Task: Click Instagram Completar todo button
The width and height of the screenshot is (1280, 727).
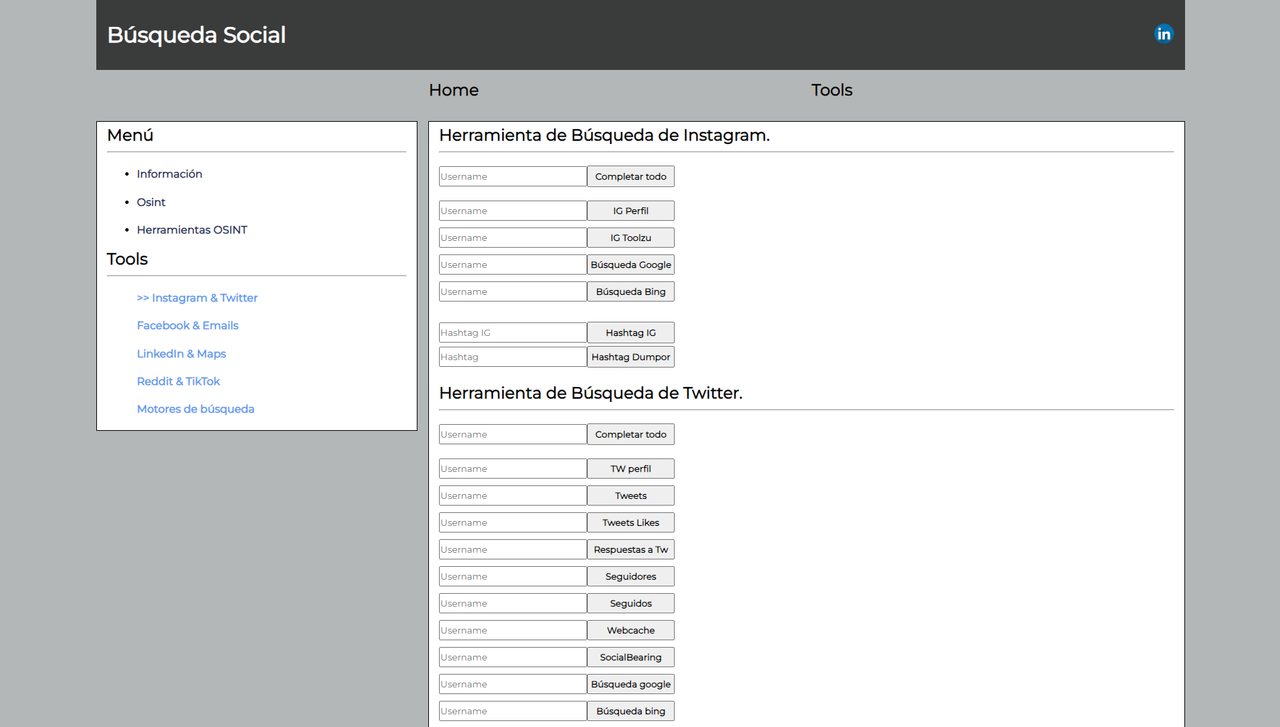Action: tap(631, 177)
